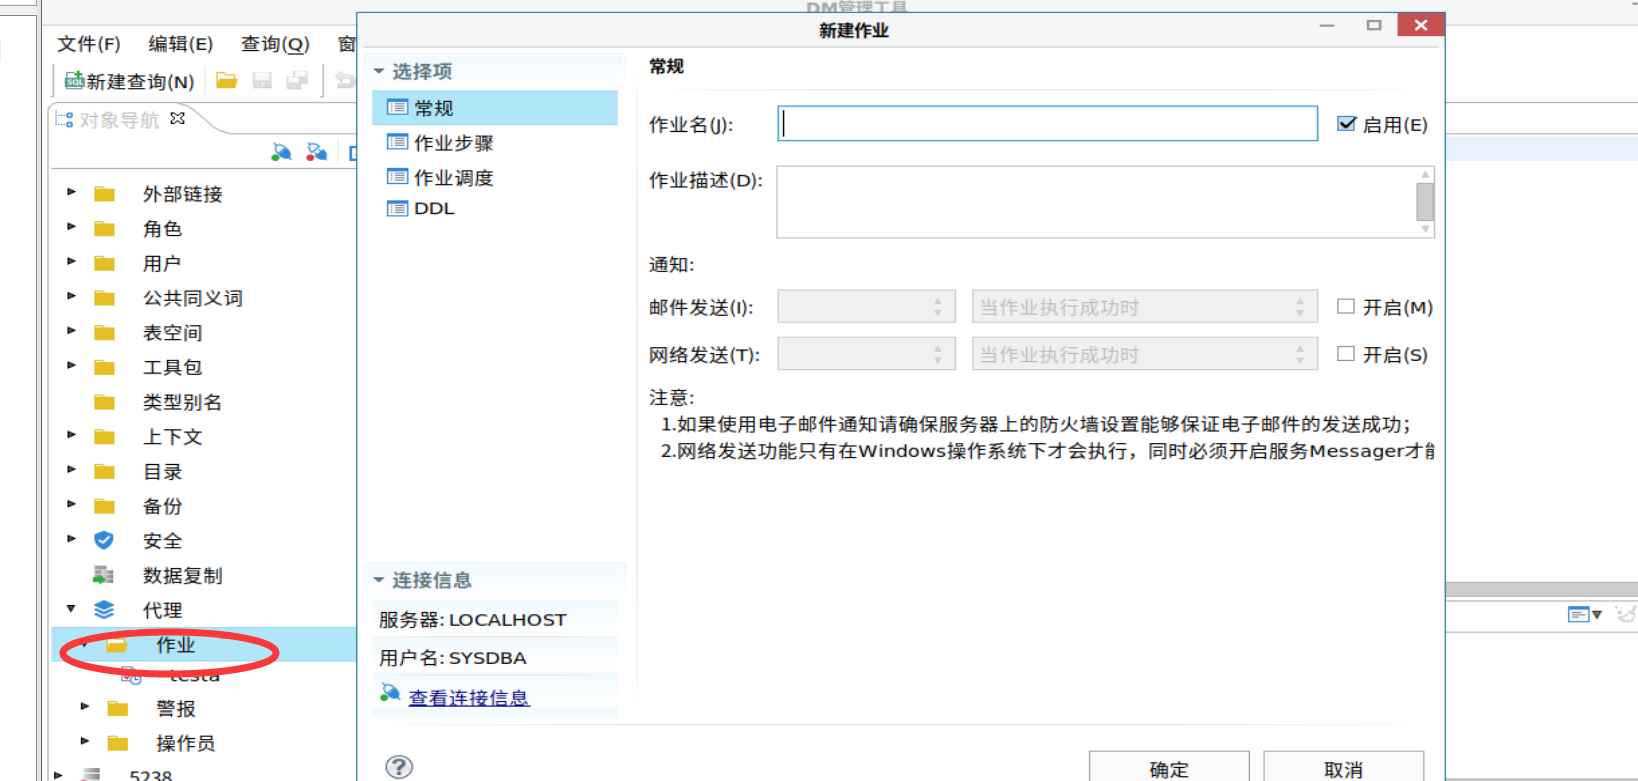
Task: Collapse the 代理 tree node
Action: coord(71,608)
